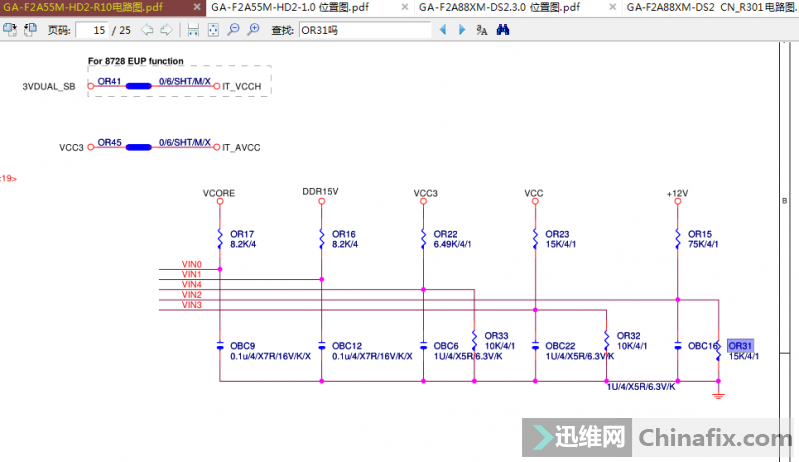Click the VIN3 signal label
This screenshot has height=462, width=799.
(192, 305)
